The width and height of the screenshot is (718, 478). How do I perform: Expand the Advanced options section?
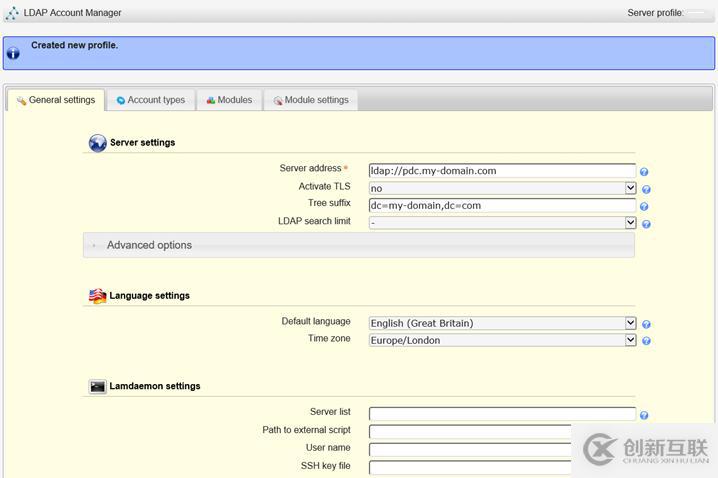359,245
